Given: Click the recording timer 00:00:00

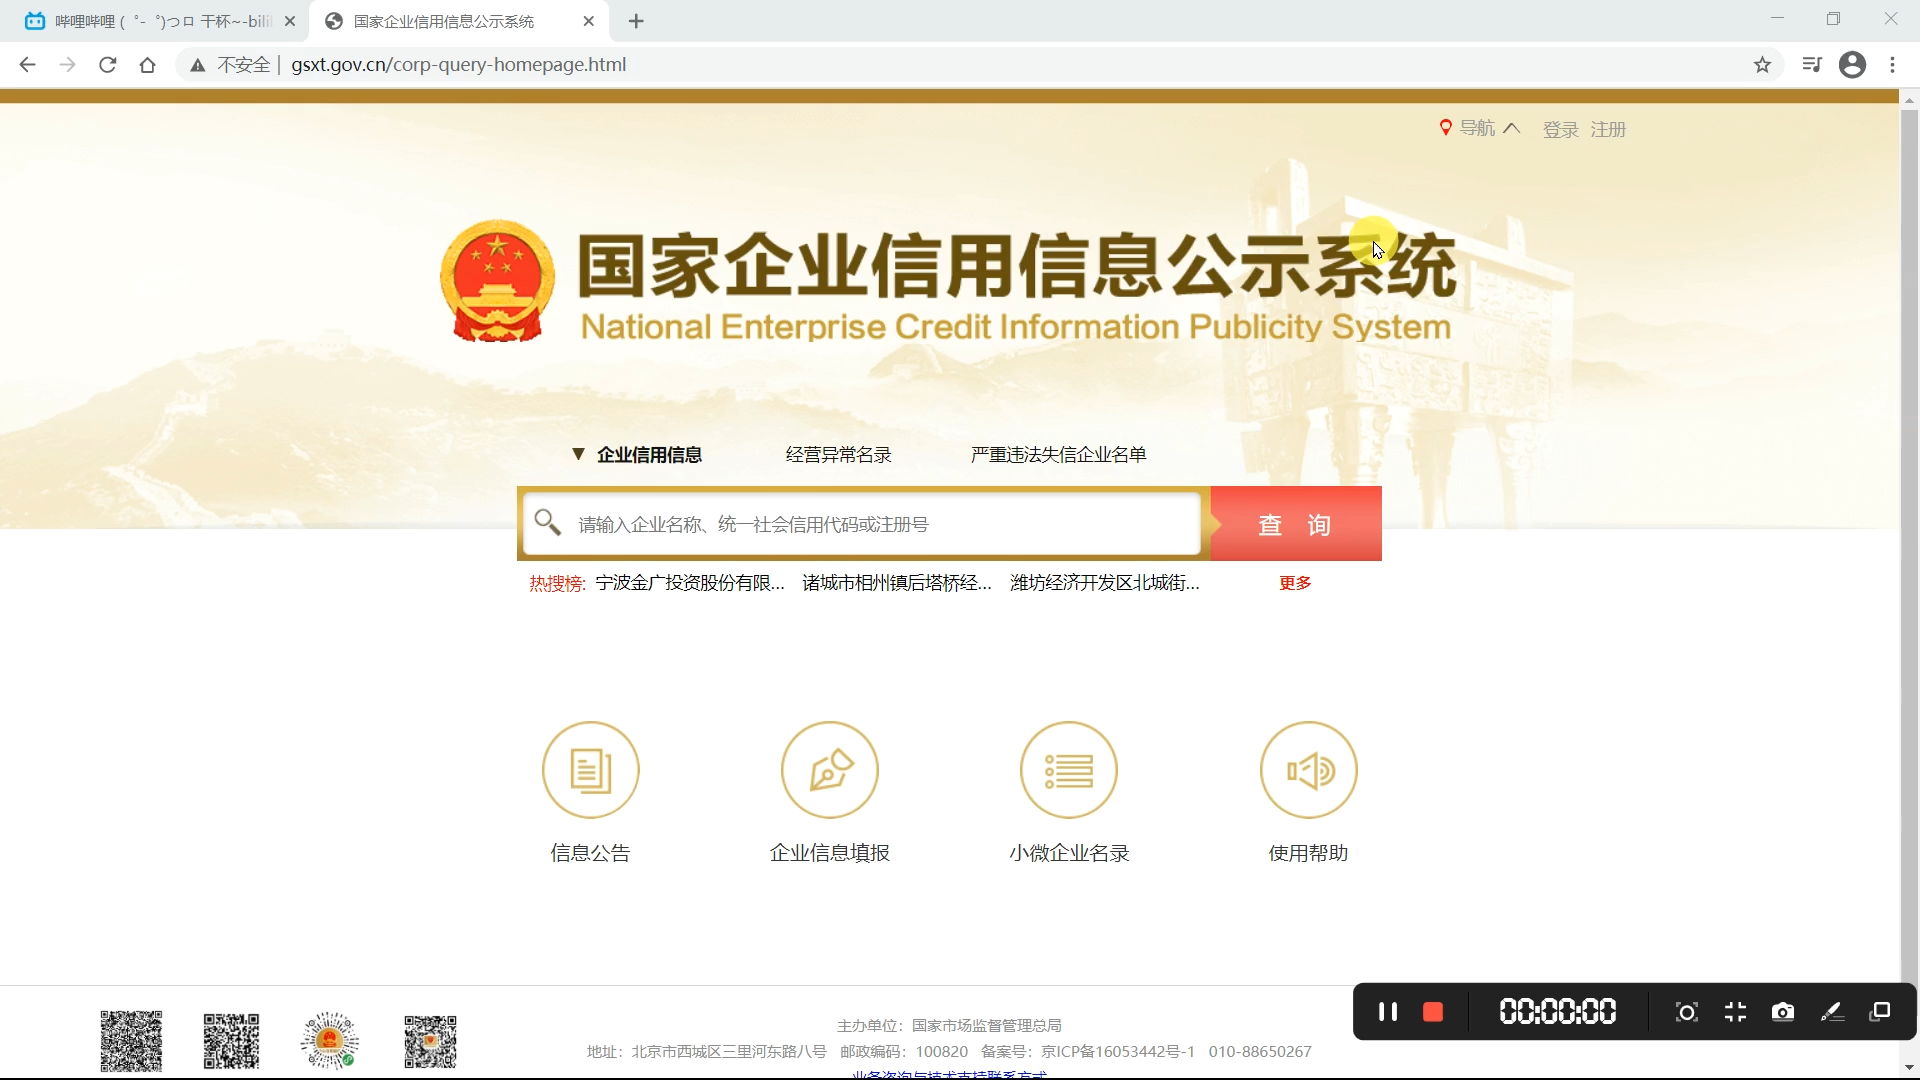Looking at the screenshot, I should click(1557, 1012).
